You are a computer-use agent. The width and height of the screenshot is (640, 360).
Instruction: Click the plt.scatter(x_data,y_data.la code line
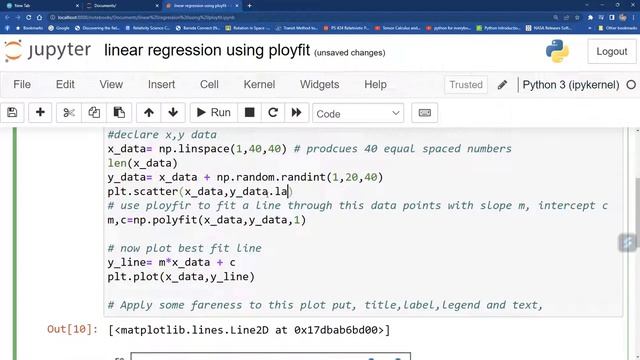[200, 191]
